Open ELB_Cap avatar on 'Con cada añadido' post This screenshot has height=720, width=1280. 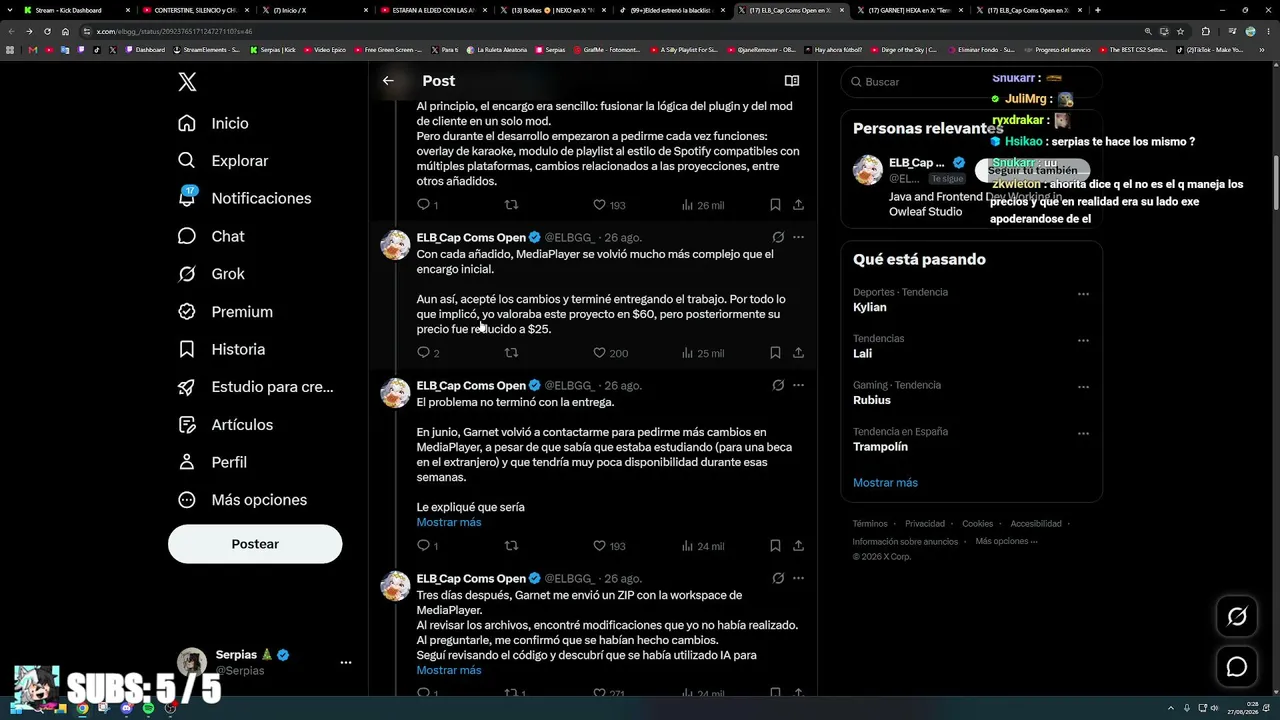[x=396, y=245]
